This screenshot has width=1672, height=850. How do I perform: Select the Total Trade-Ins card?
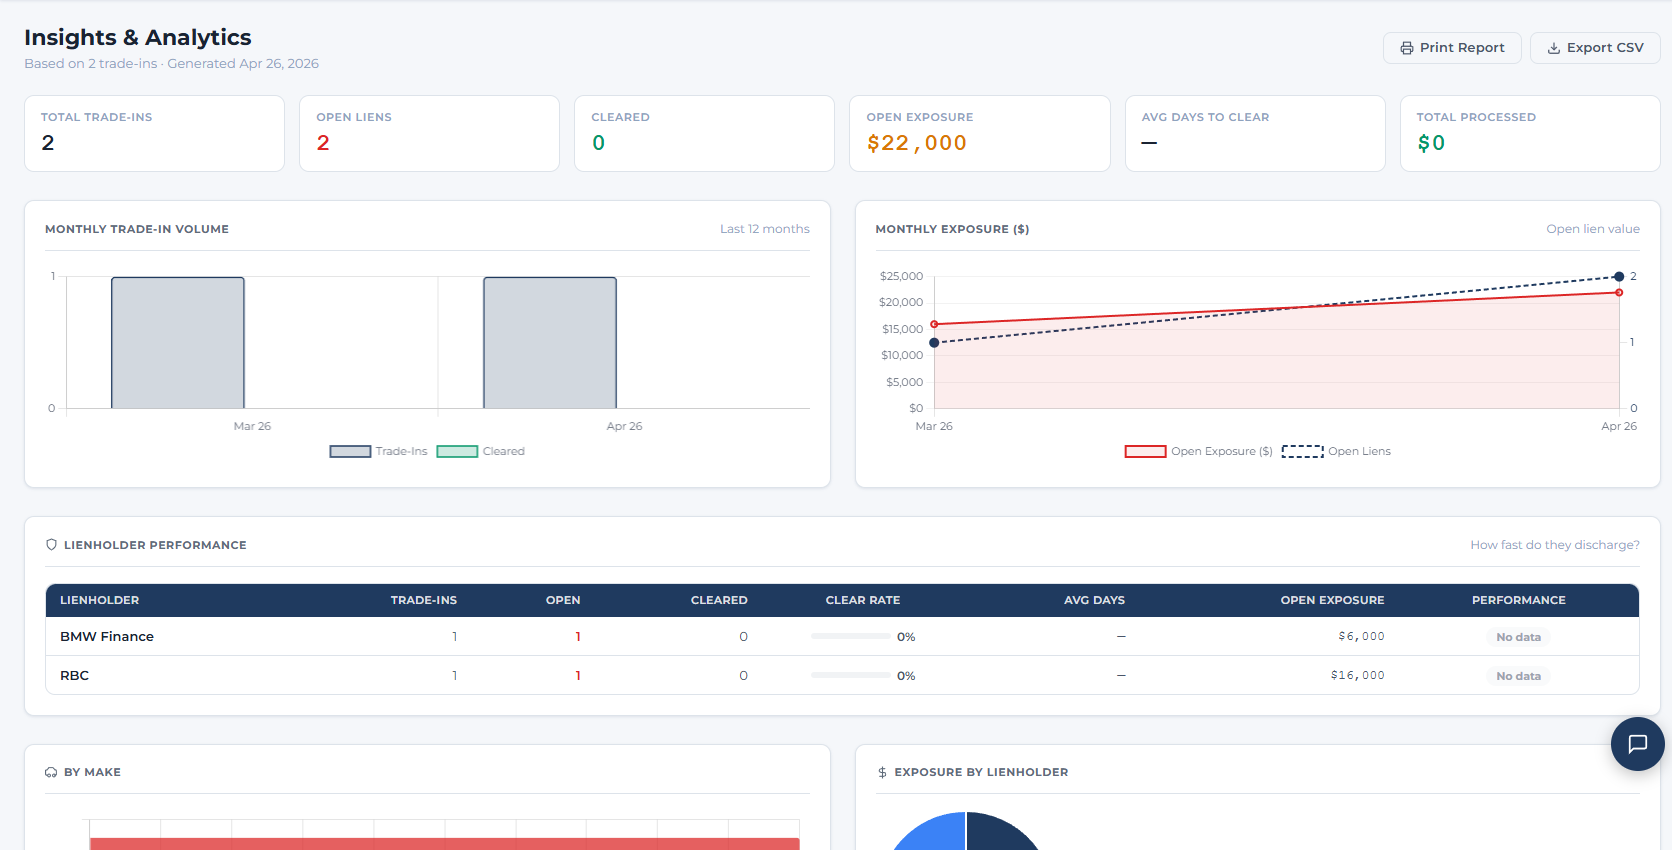coord(154,133)
